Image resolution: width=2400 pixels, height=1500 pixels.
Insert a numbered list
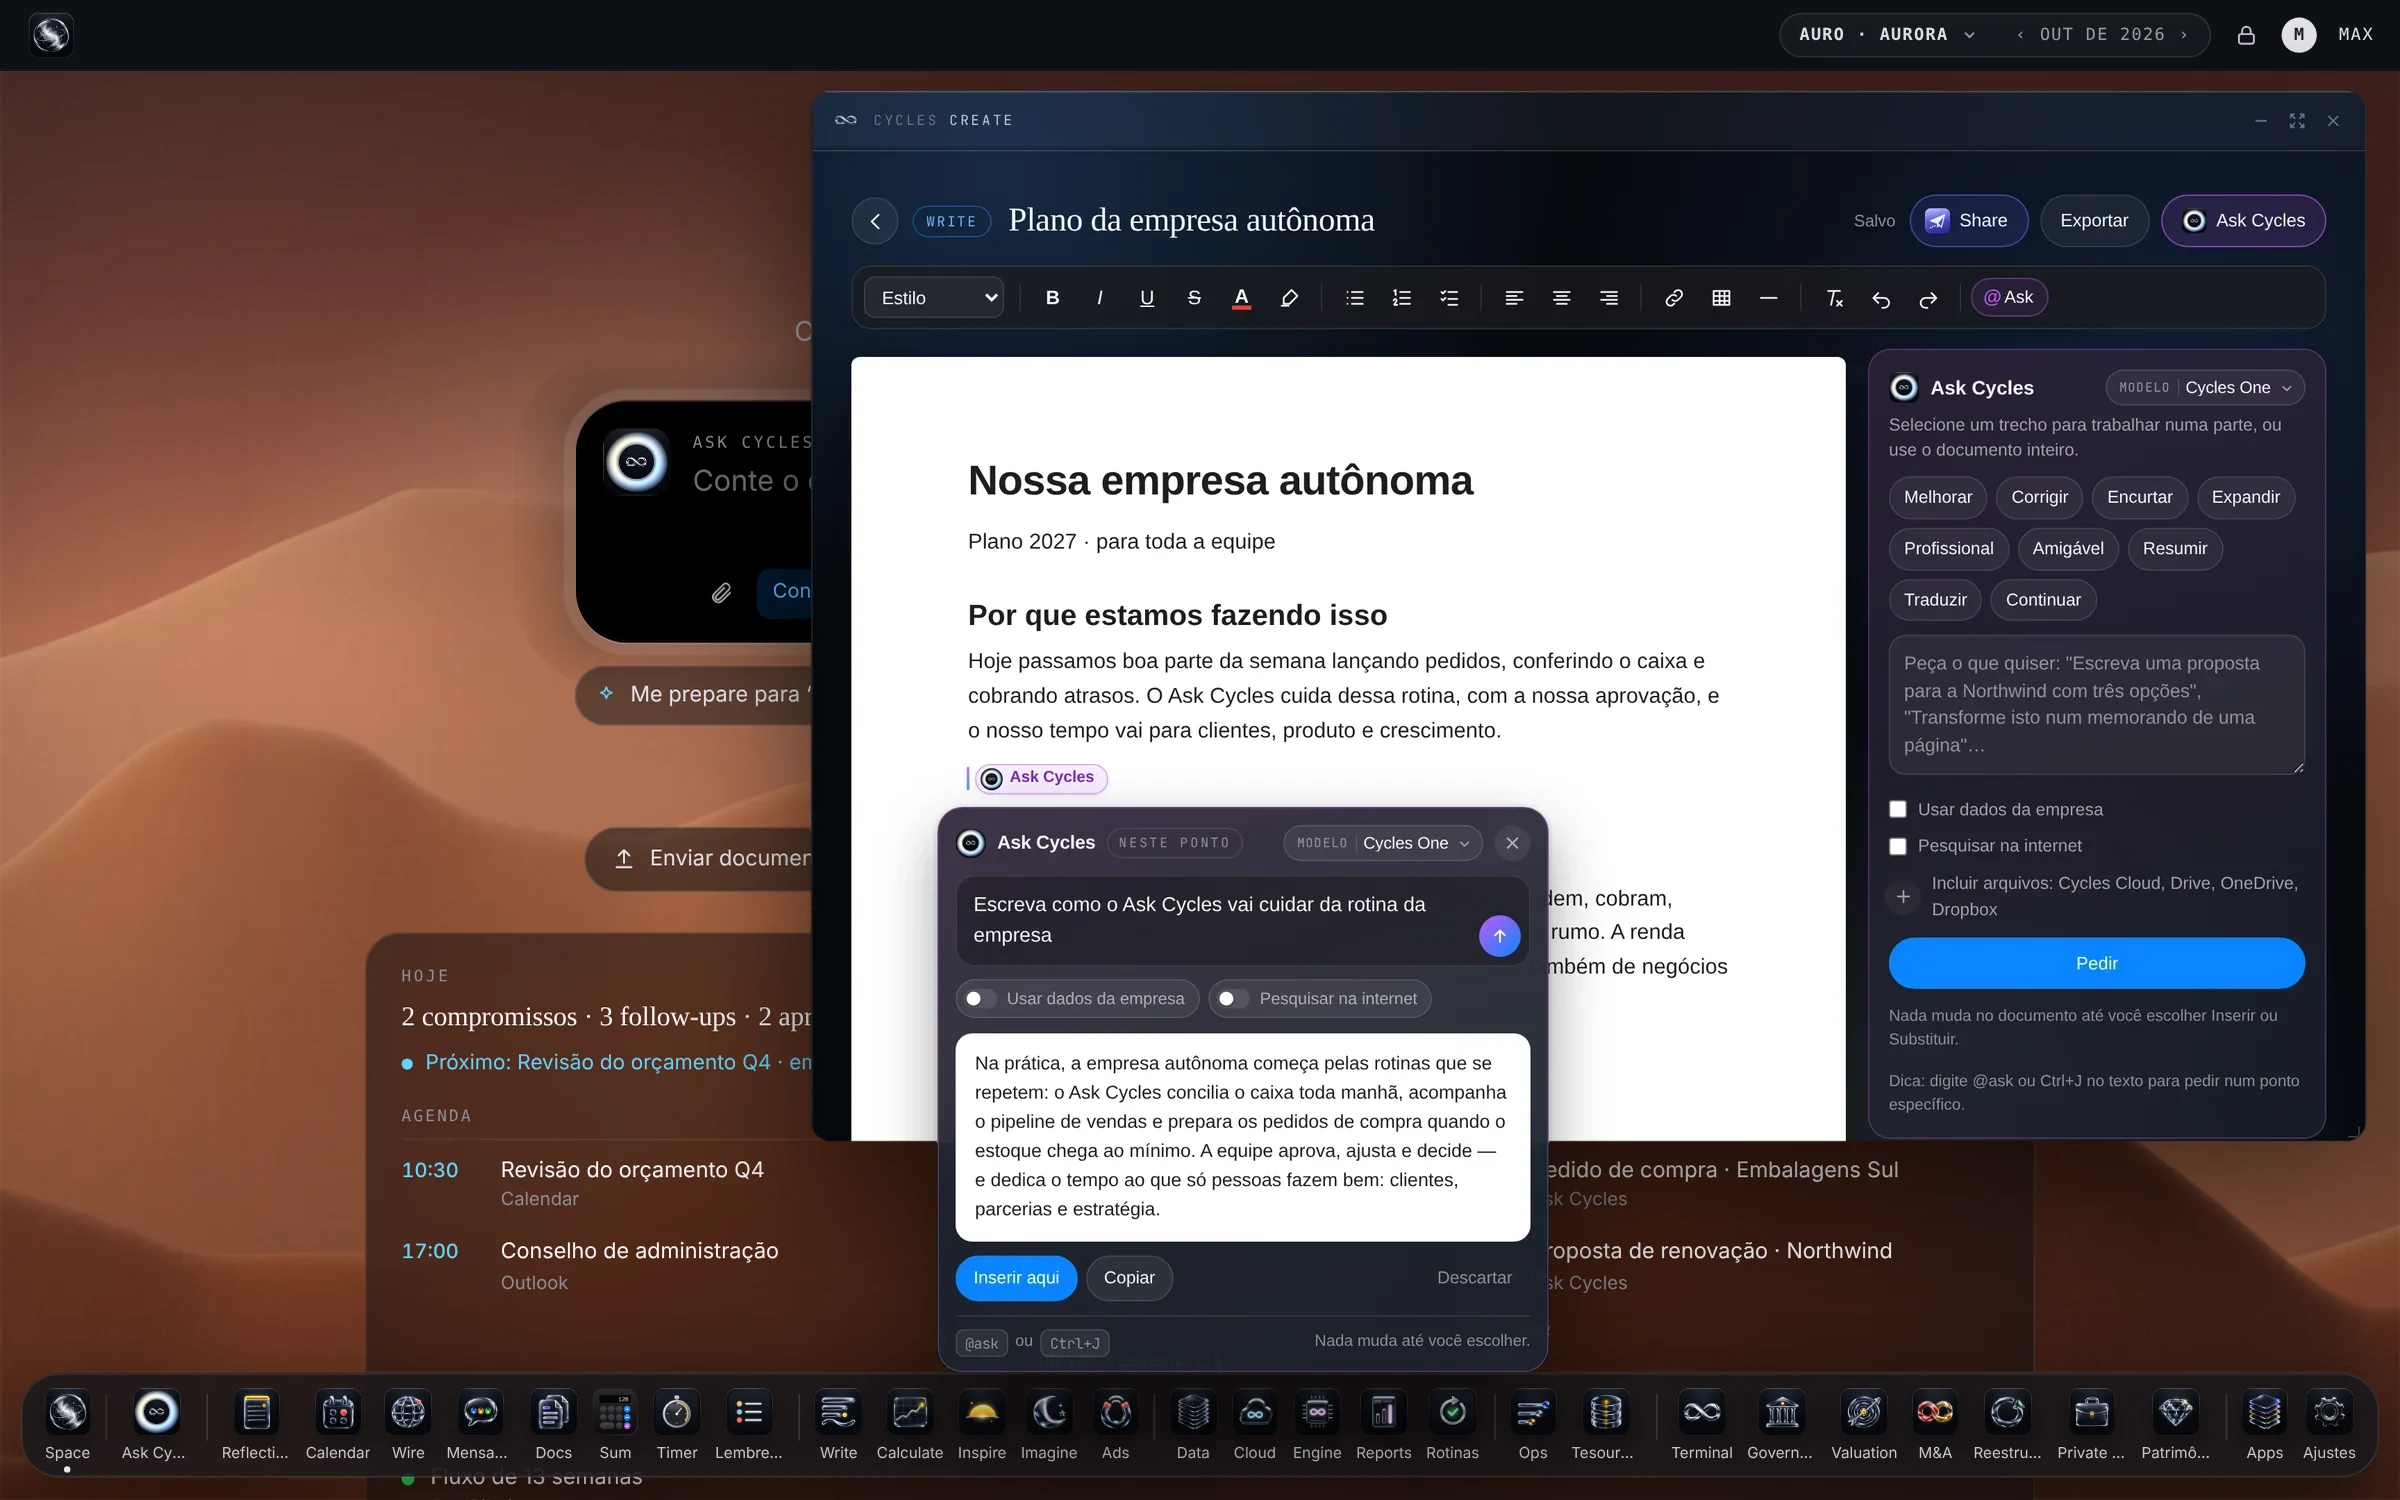coord(1402,298)
